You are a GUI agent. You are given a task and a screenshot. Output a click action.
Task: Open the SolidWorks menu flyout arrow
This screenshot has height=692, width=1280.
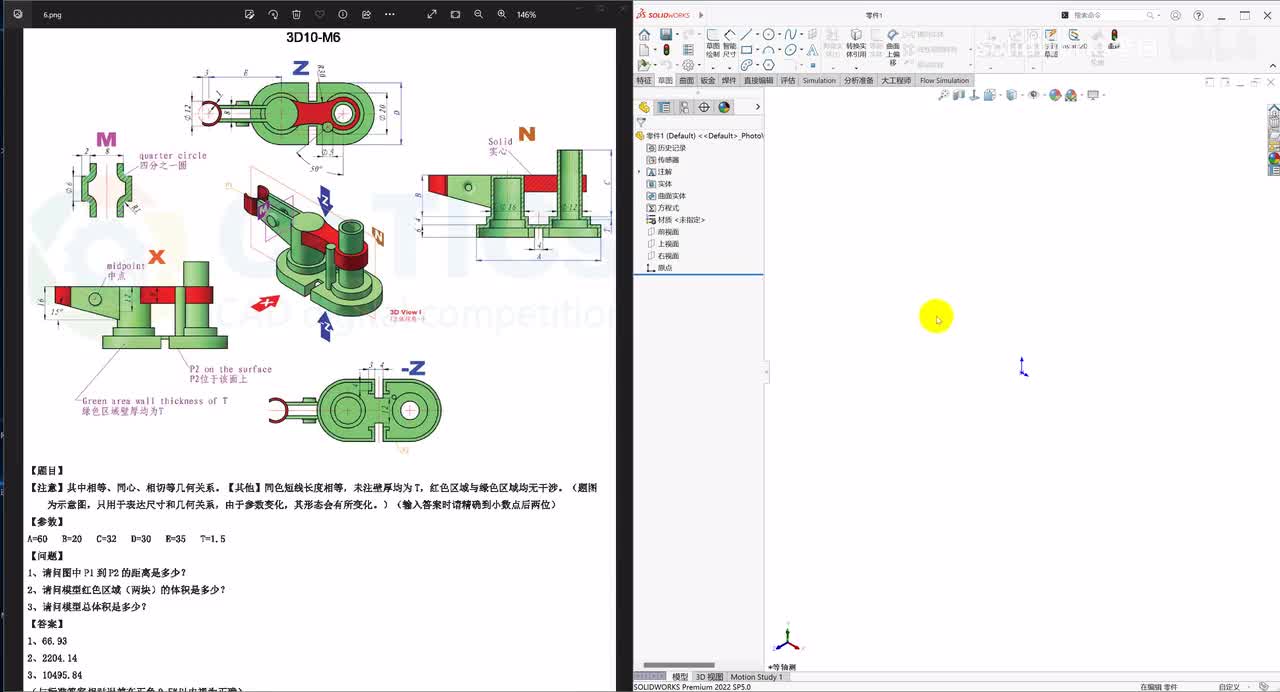tap(701, 15)
